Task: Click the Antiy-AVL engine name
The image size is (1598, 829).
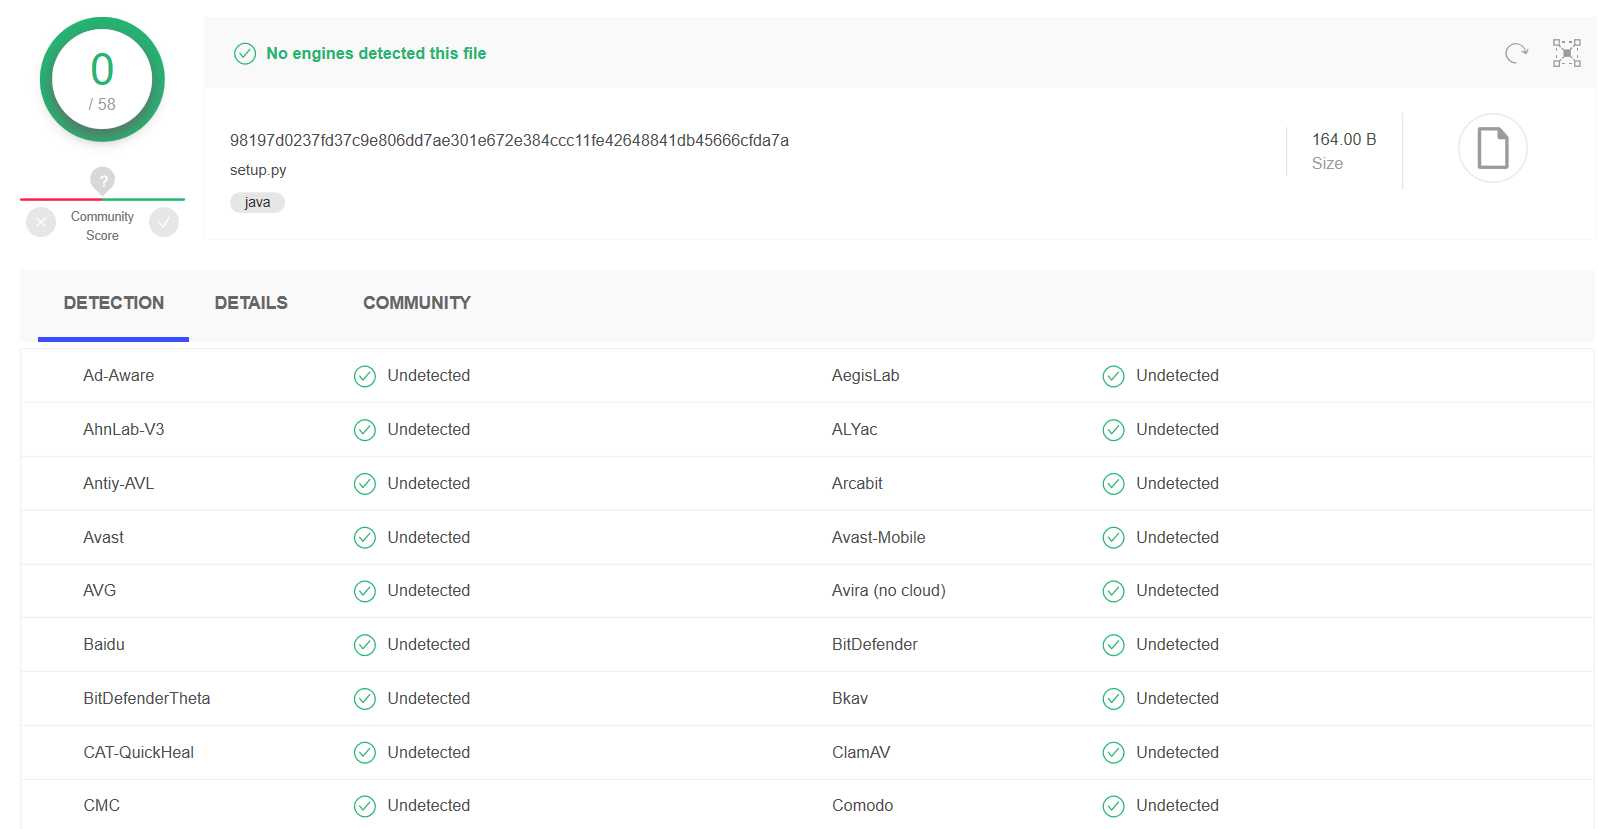Action: coord(118,484)
